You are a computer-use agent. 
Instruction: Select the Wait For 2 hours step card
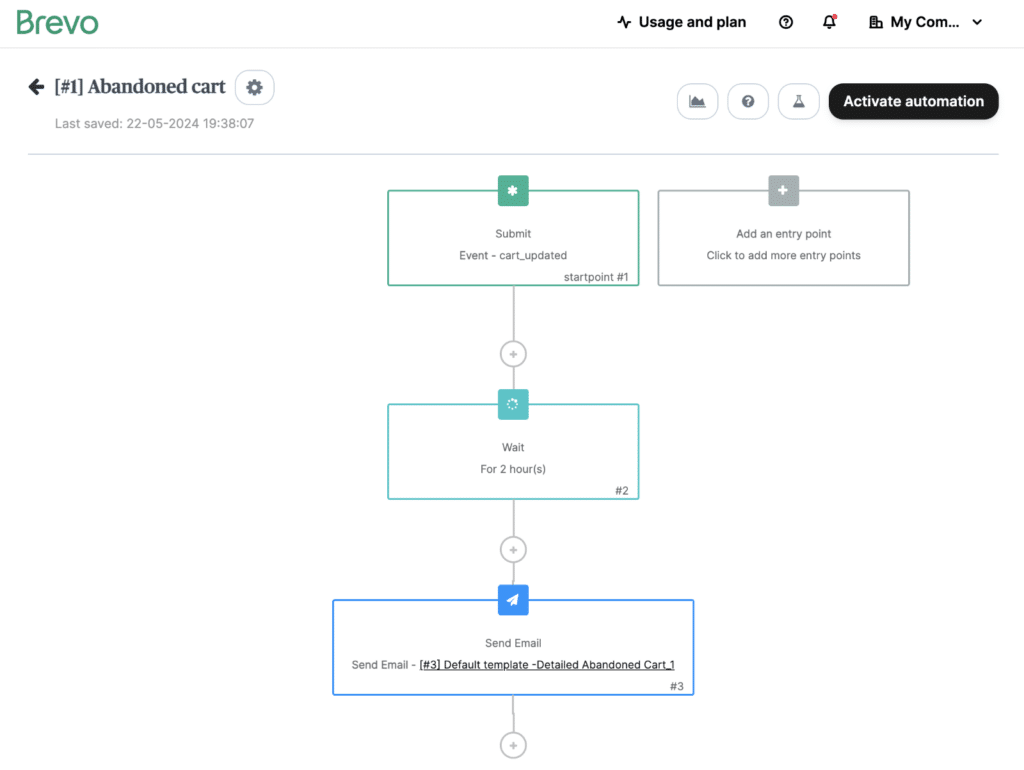[x=513, y=455]
